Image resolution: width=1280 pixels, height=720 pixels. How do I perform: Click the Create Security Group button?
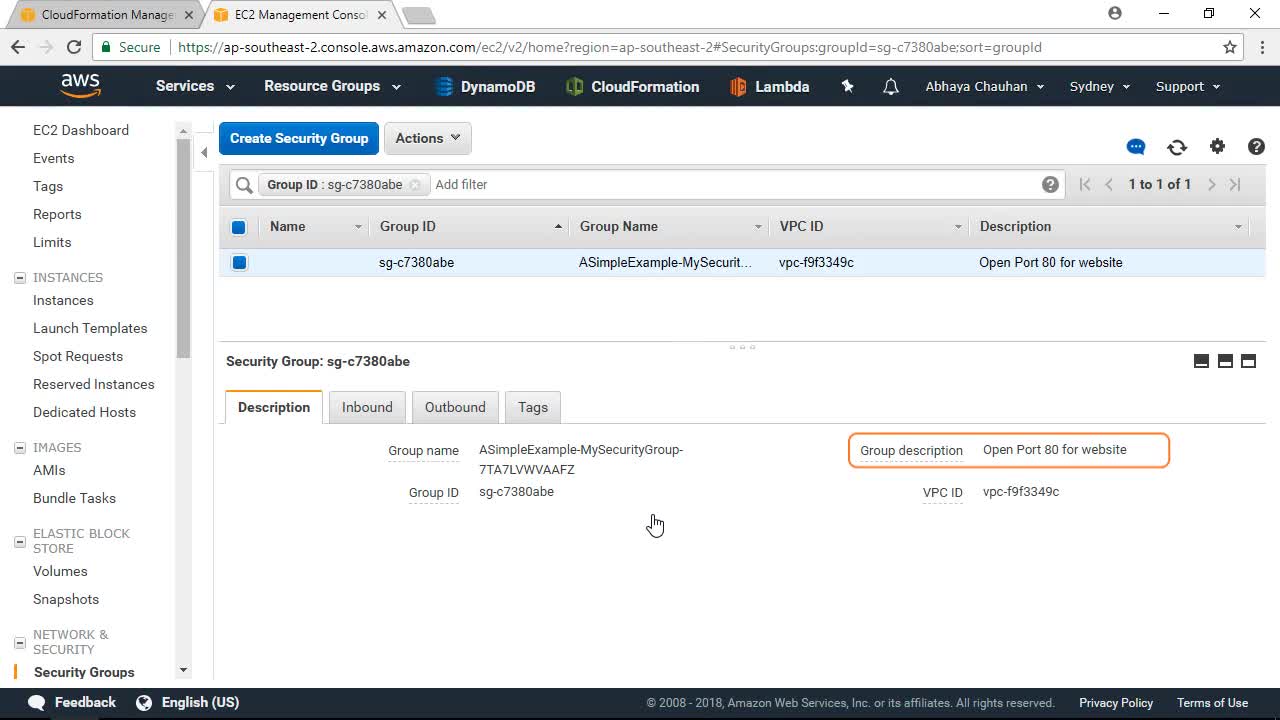coord(299,138)
